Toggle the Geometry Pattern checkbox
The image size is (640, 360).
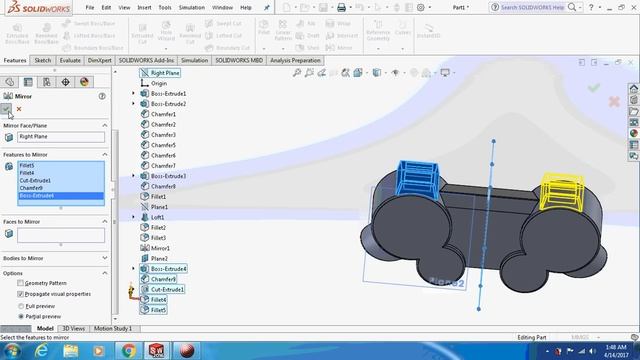point(20,283)
